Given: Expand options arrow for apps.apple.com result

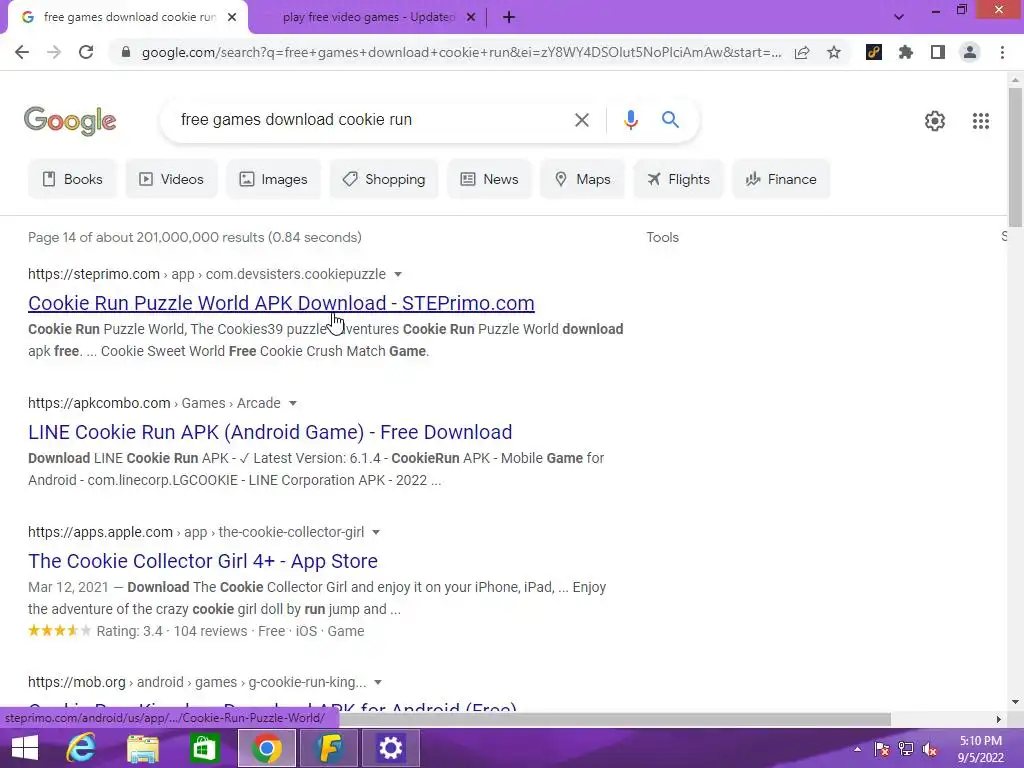Looking at the screenshot, I should [376, 532].
